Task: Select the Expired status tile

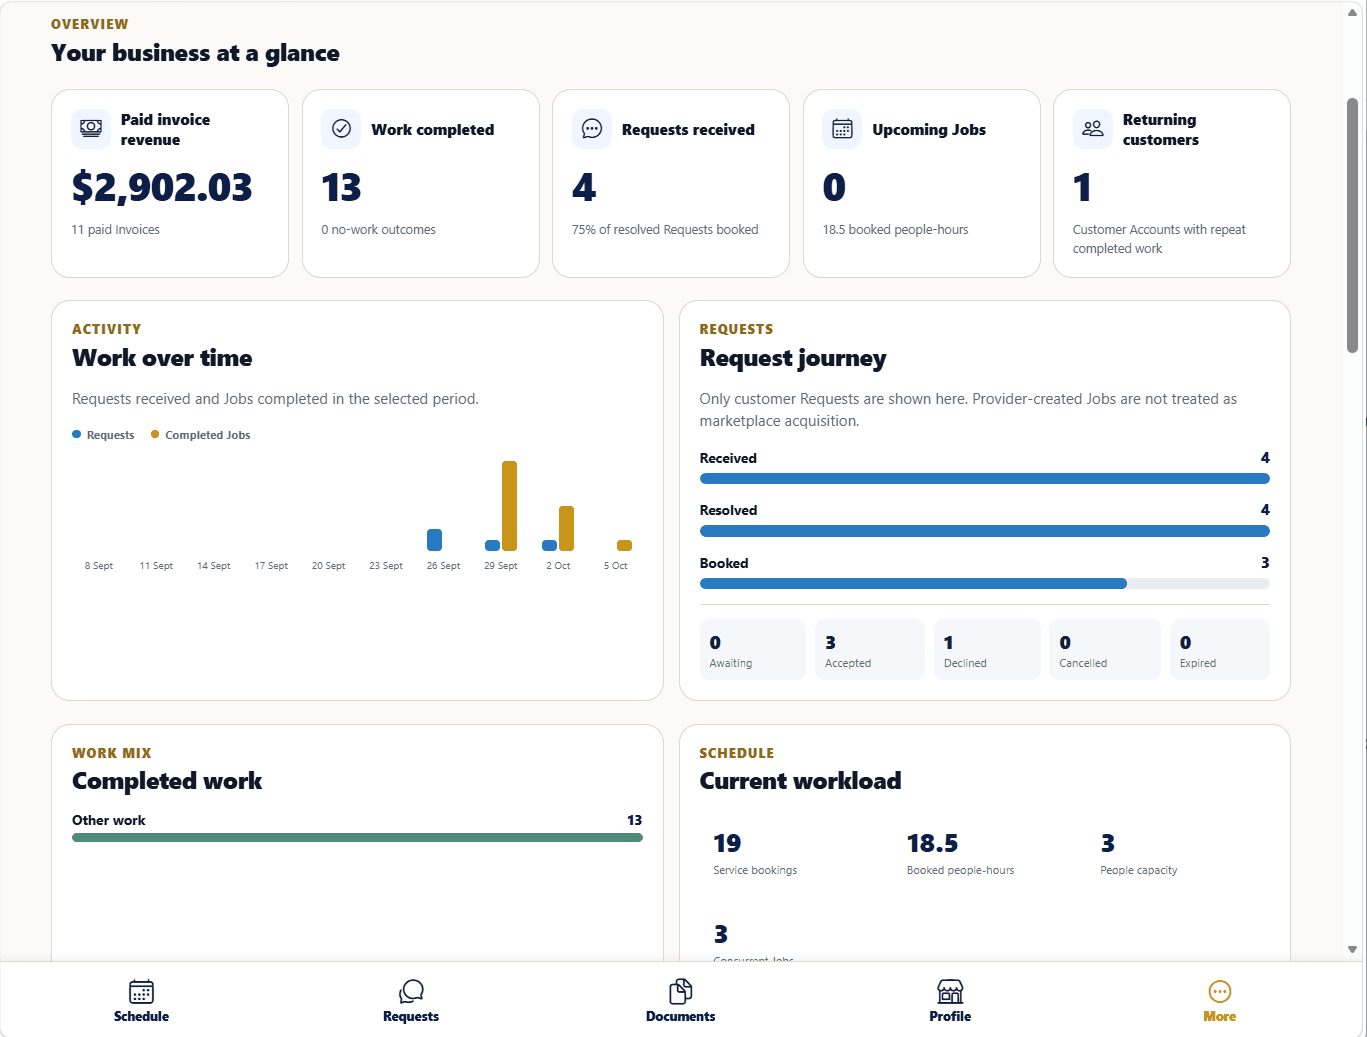Action: [x=1220, y=650]
